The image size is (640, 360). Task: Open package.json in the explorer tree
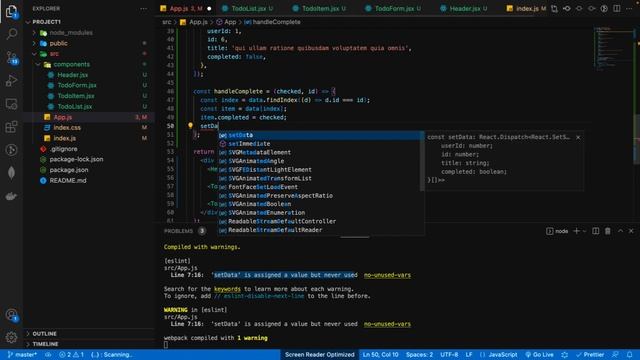click(69, 170)
